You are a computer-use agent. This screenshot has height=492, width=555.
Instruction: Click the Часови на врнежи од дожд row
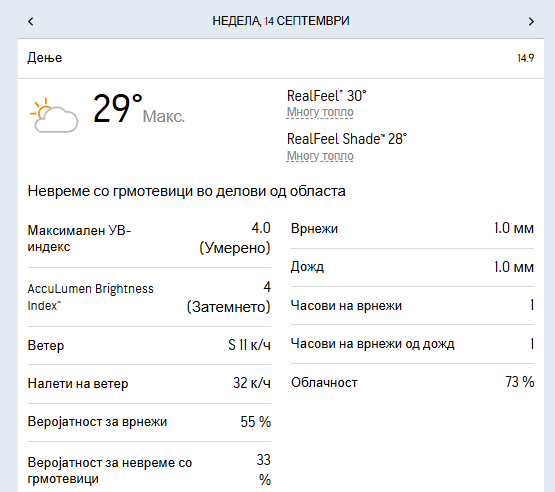[412, 344]
